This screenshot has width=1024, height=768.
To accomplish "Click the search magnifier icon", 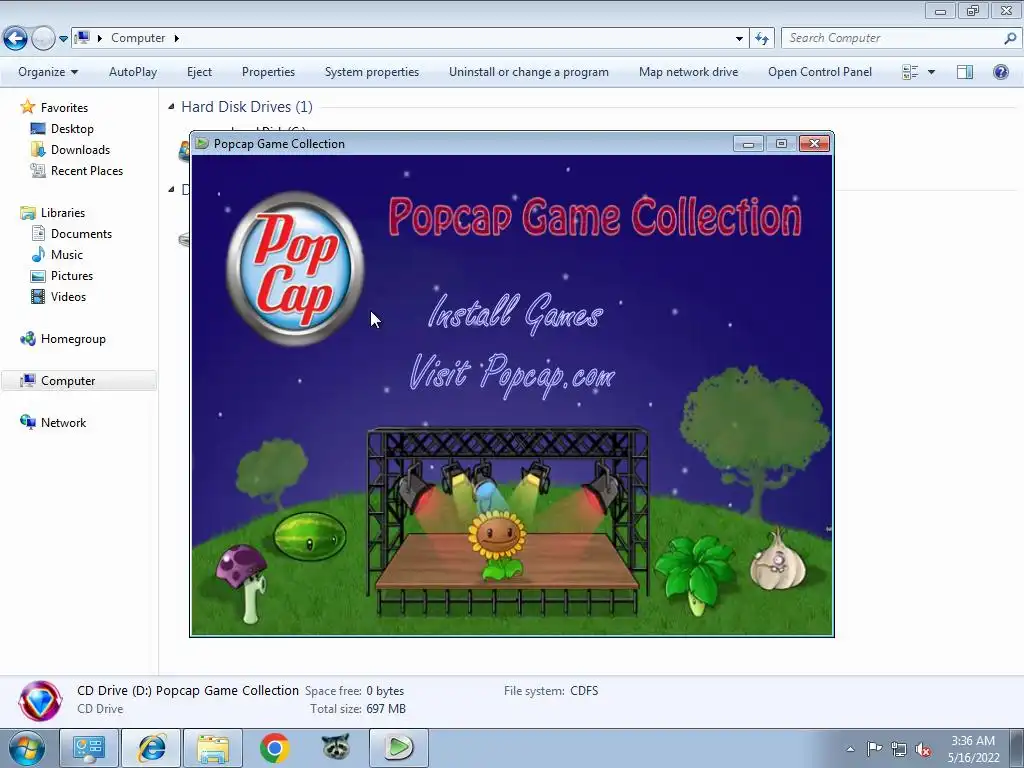I will 1010,39.
